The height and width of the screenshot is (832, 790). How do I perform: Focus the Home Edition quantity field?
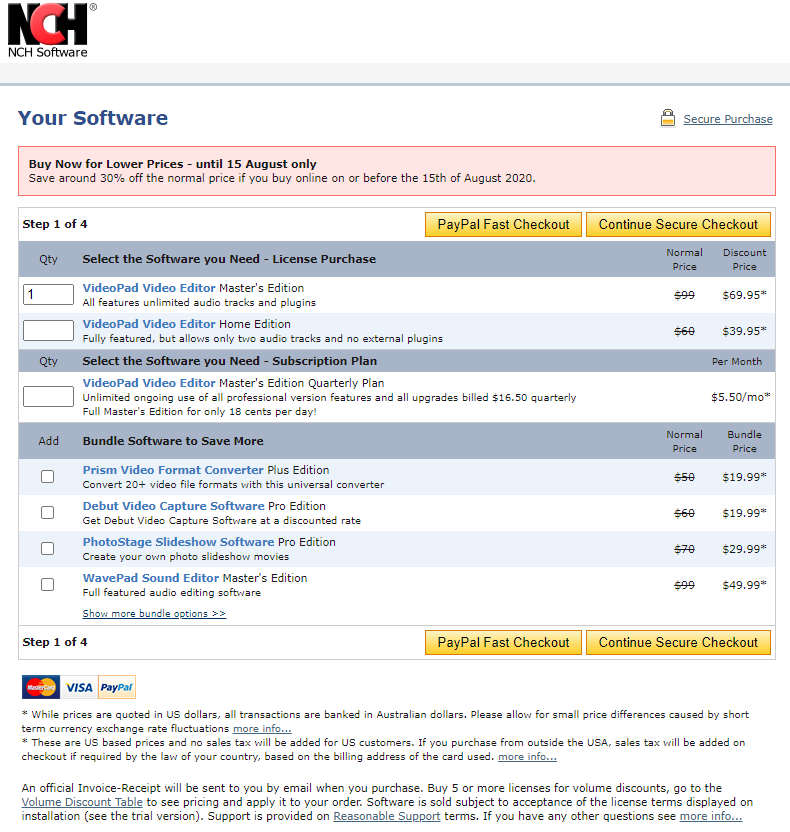click(48, 331)
